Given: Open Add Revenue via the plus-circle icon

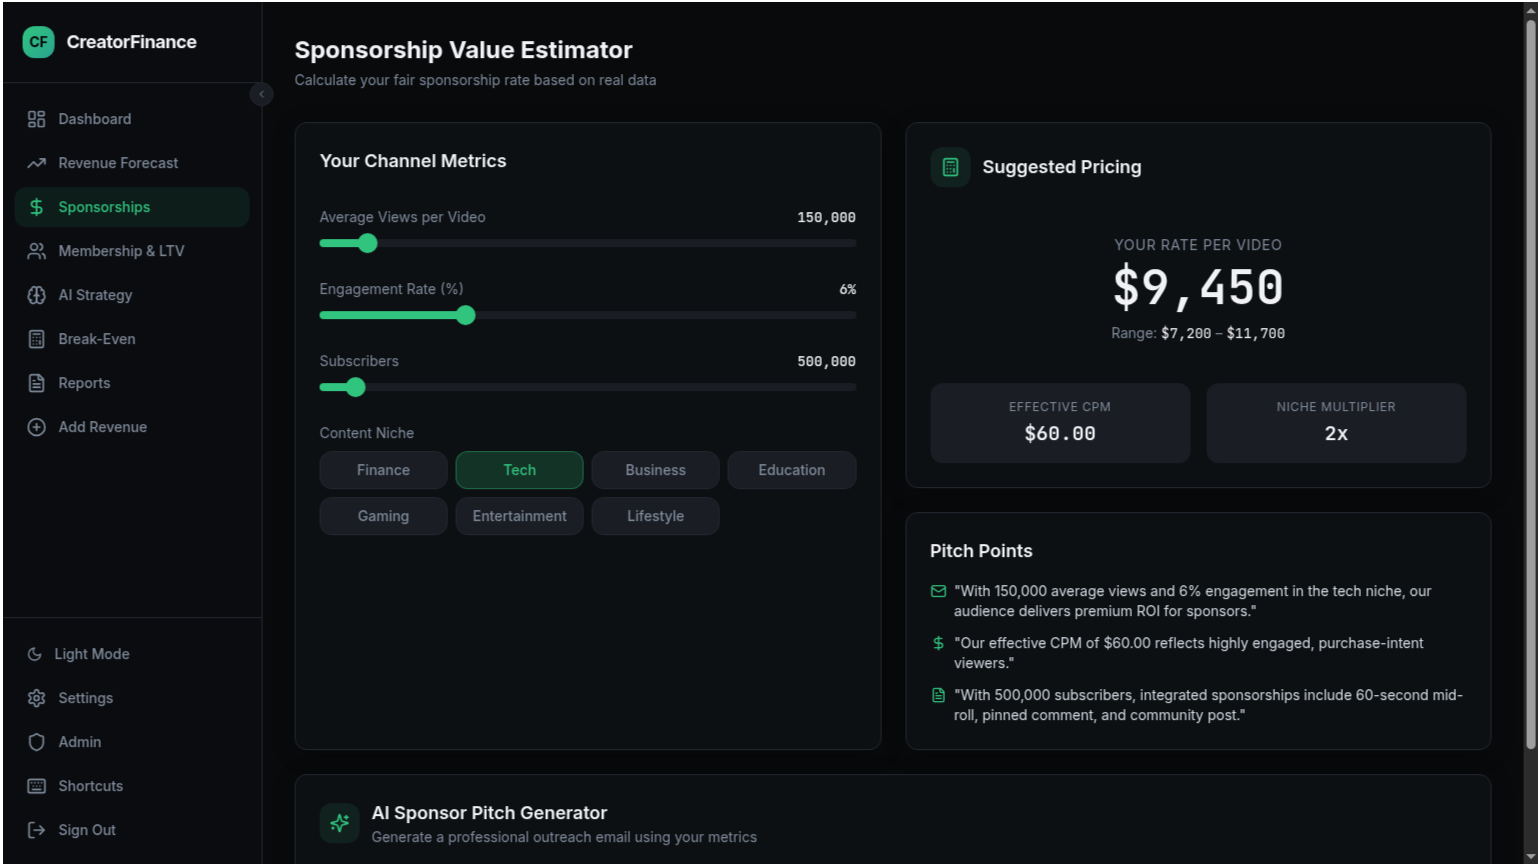Looking at the screenshot, I should click(36, 427).
